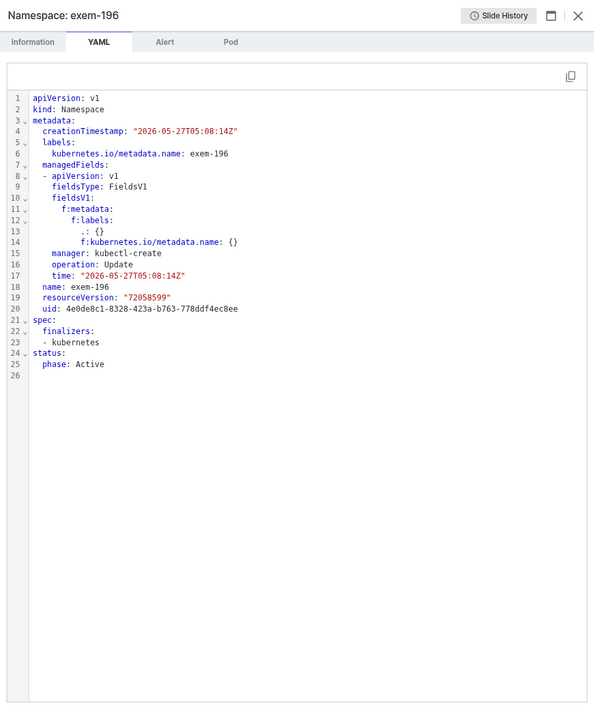The height and width of the screenshot is (713, 594).
Task: Collapse the status section fold arrow
Action: click(x=25, y=354)
